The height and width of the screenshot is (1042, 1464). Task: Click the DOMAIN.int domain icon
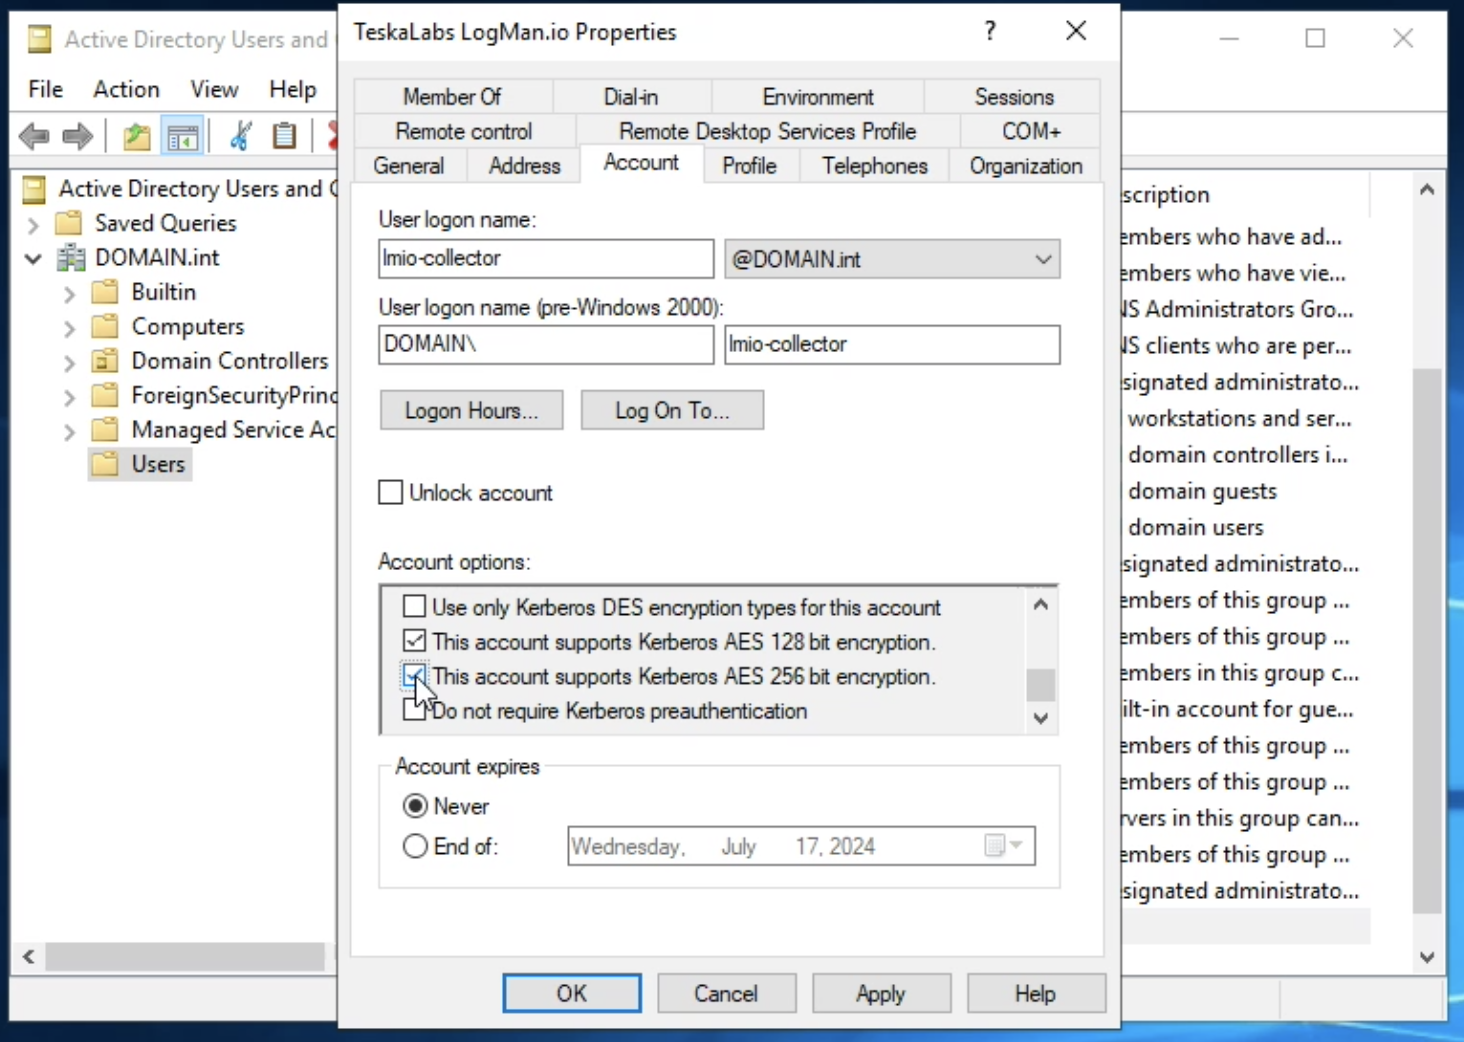(70, 257)
